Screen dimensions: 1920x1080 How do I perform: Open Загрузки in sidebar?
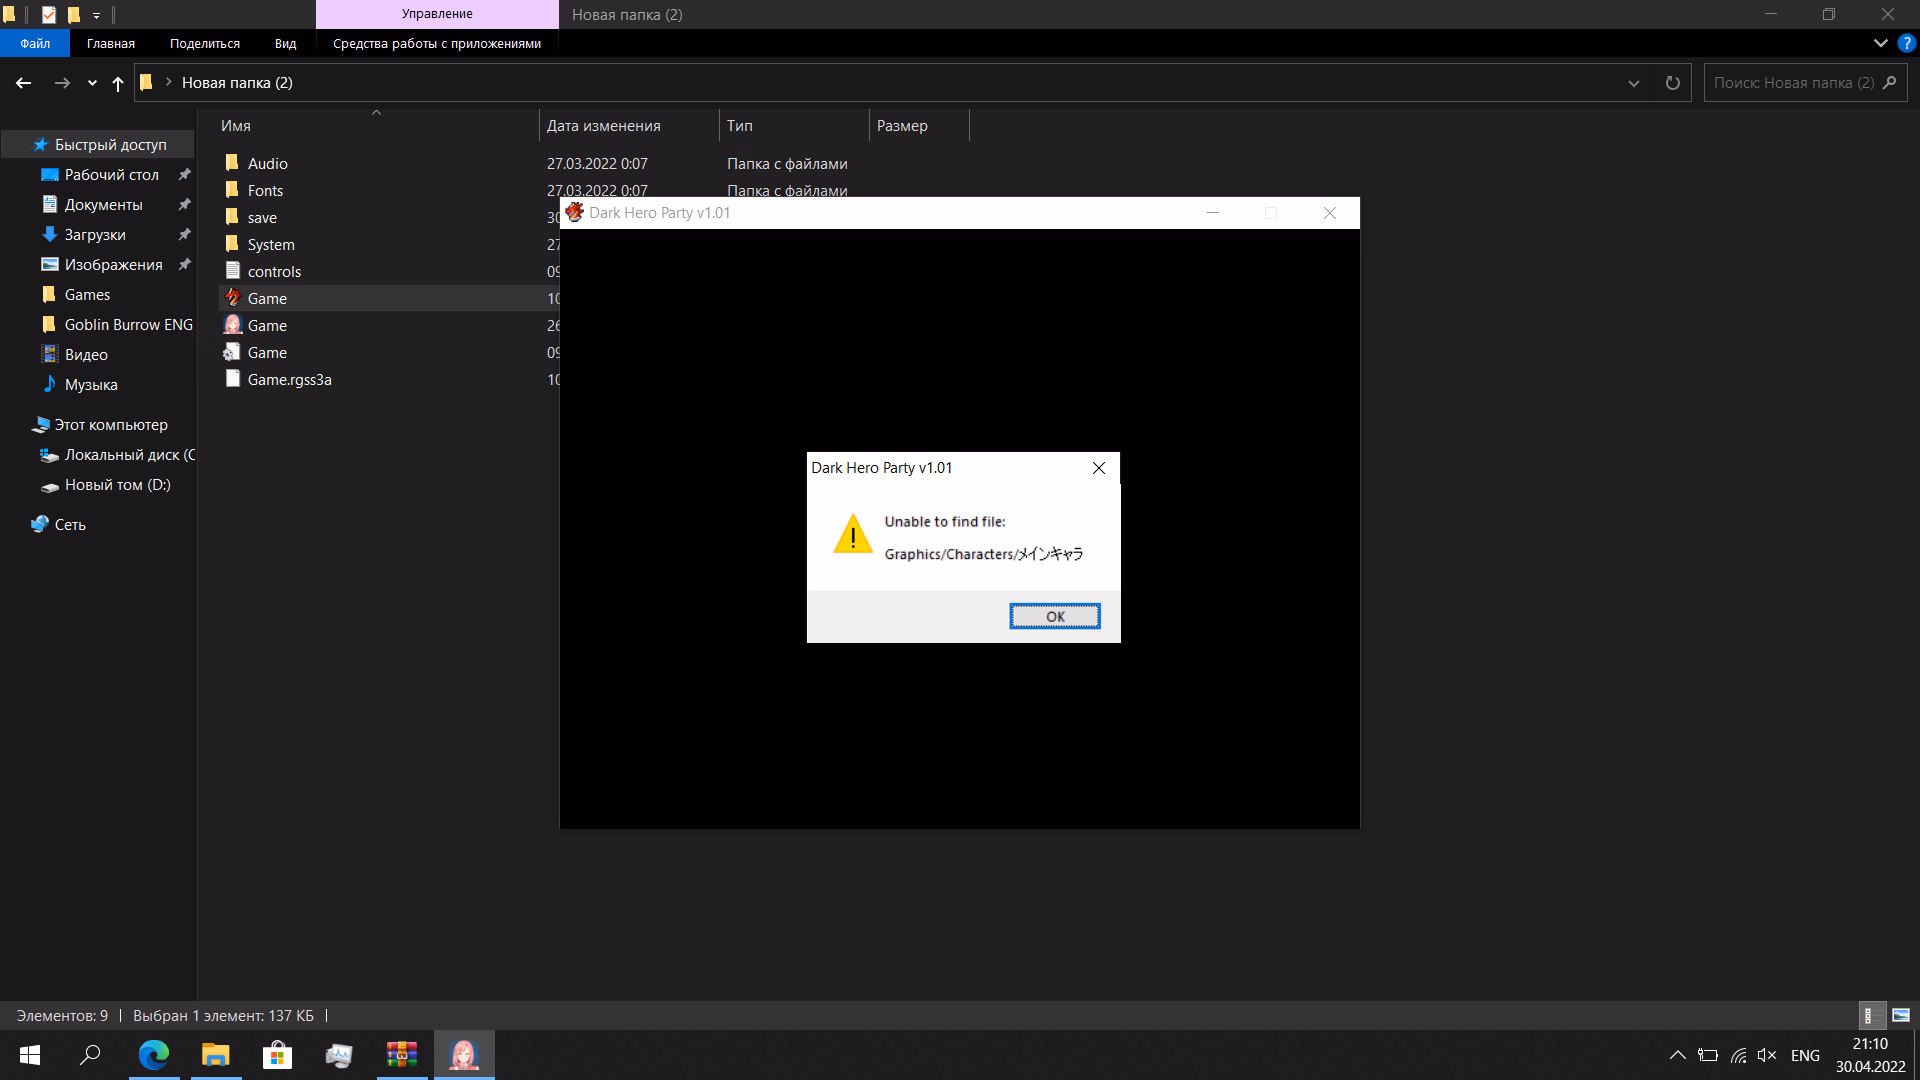pyautogui.click(x=95, y=235)
